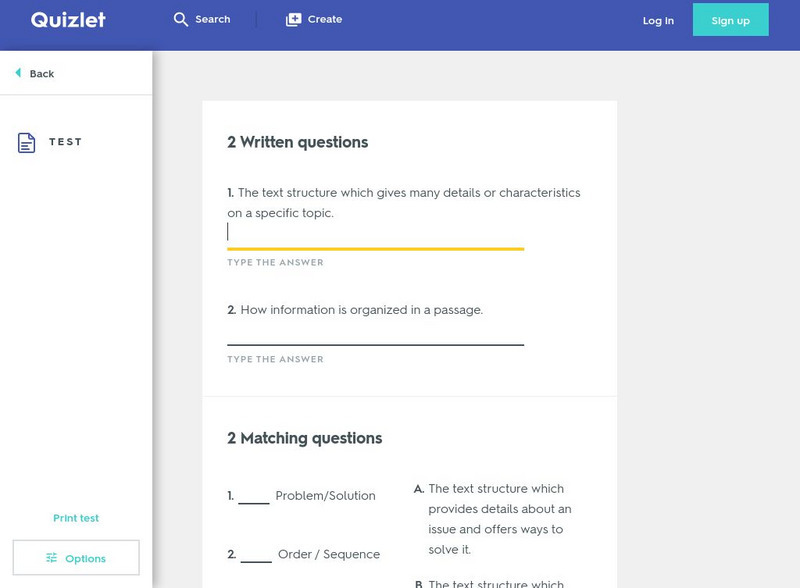Viewport: 800px width, 588px height.
Task: Click the Log in link
Action: [x=658, y=20]
